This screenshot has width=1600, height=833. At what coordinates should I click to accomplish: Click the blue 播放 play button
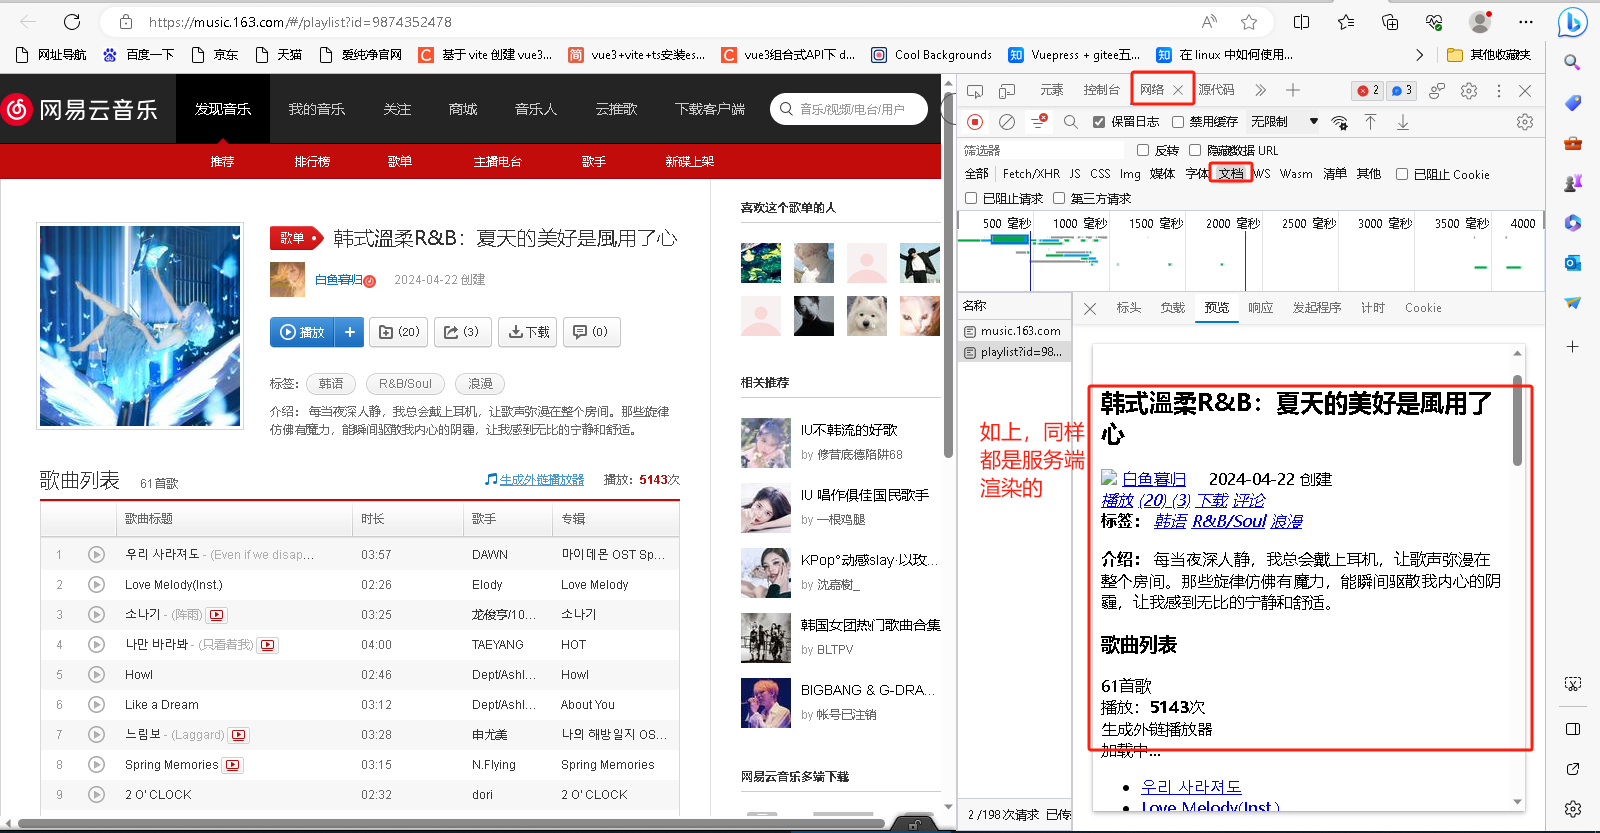click(303, 332)
